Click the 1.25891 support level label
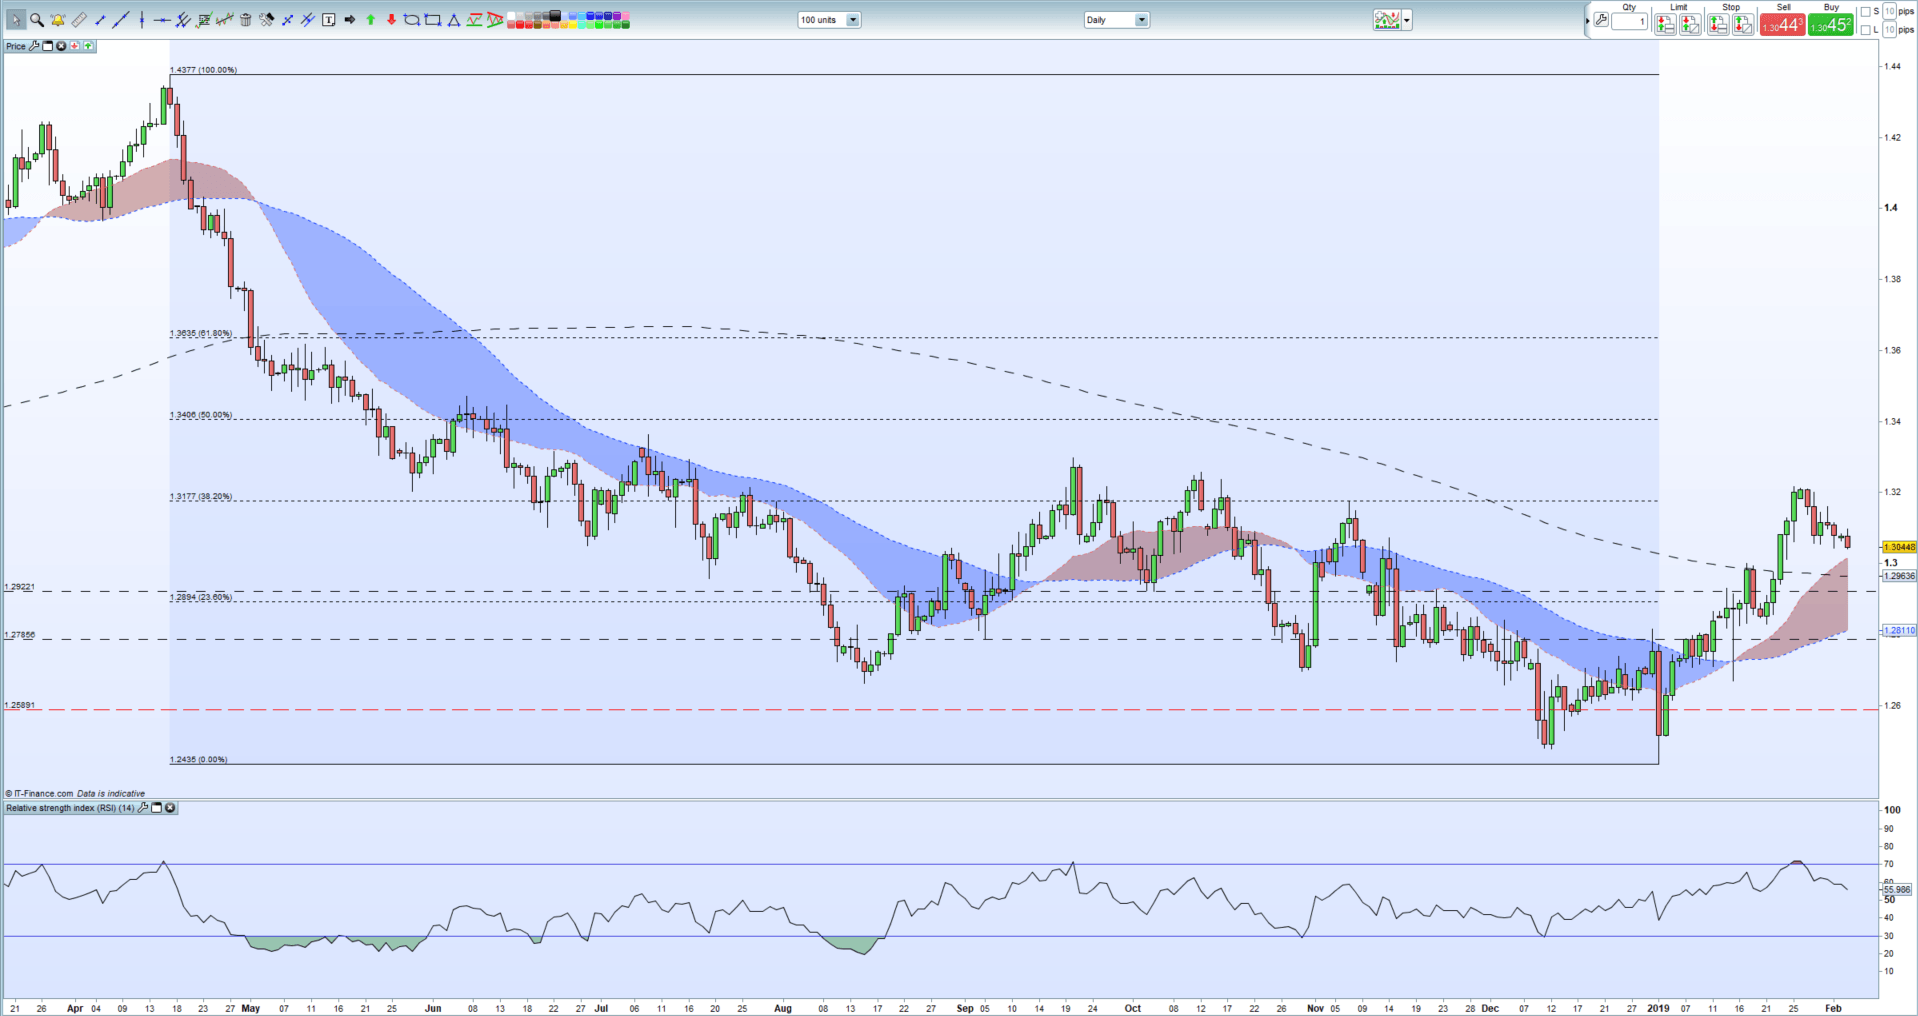 tap(20, 705)
